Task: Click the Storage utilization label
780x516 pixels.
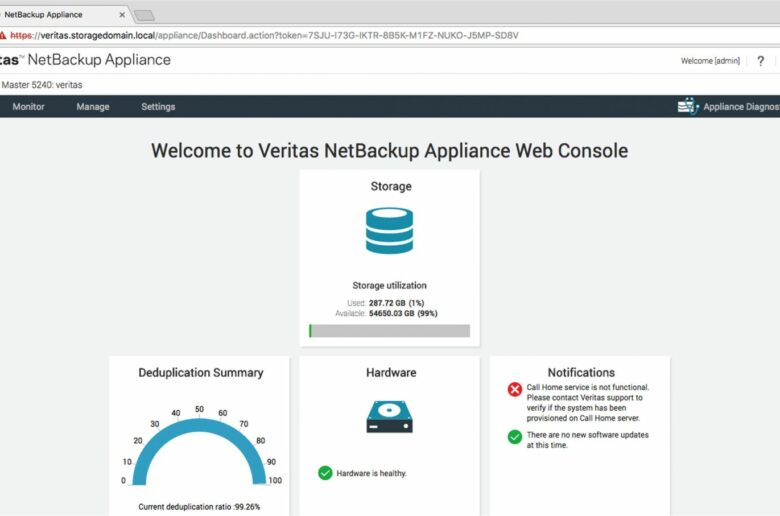Action: pyautogui.click(x=390, y=285)
